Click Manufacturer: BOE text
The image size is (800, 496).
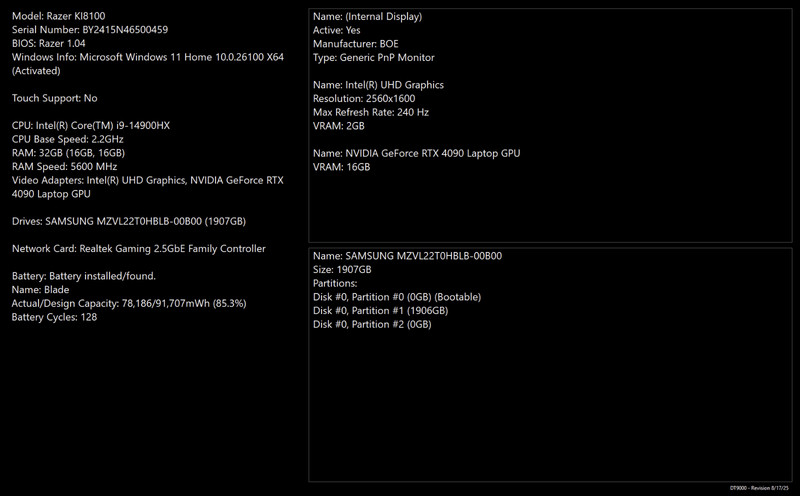(x=356, y=44)
